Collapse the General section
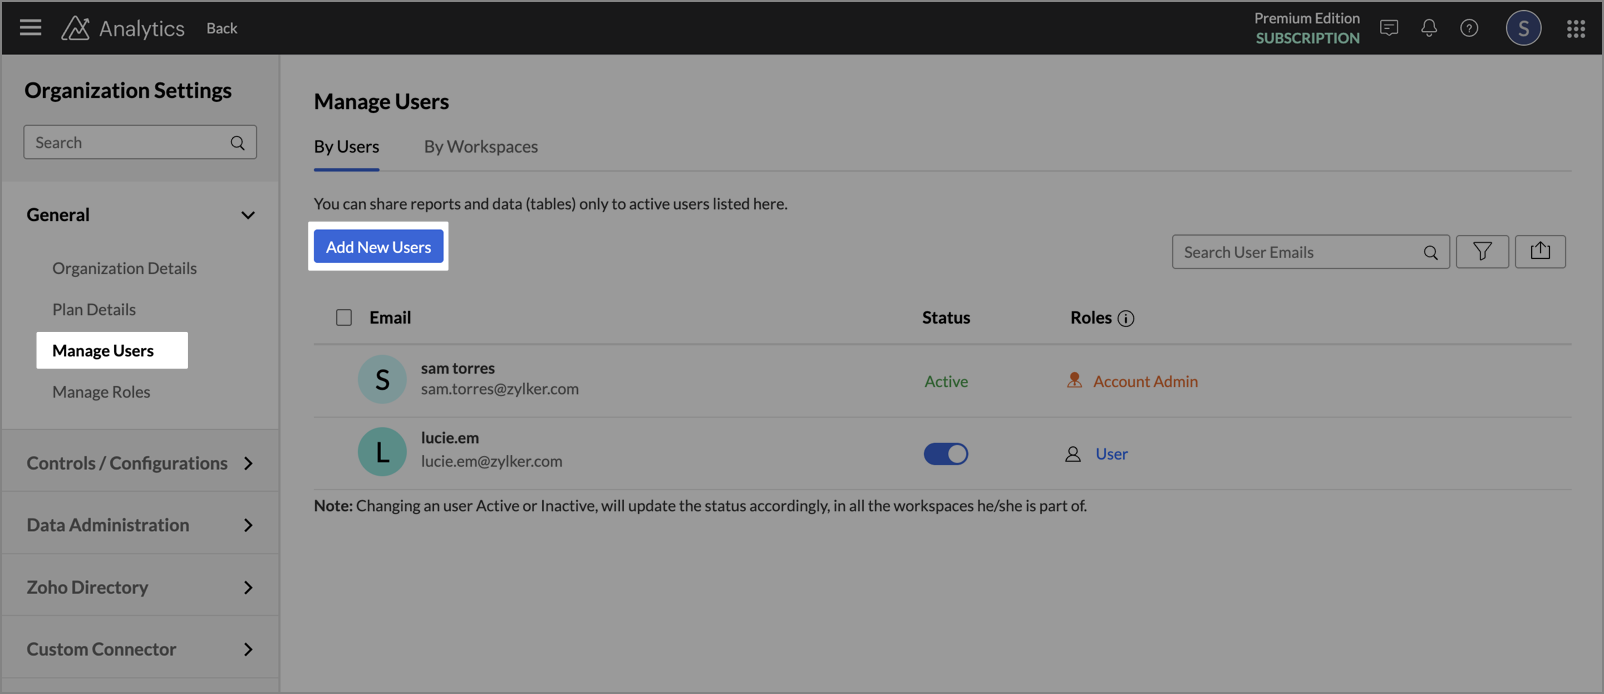1604x694 pixels. [x=247, y=215]
